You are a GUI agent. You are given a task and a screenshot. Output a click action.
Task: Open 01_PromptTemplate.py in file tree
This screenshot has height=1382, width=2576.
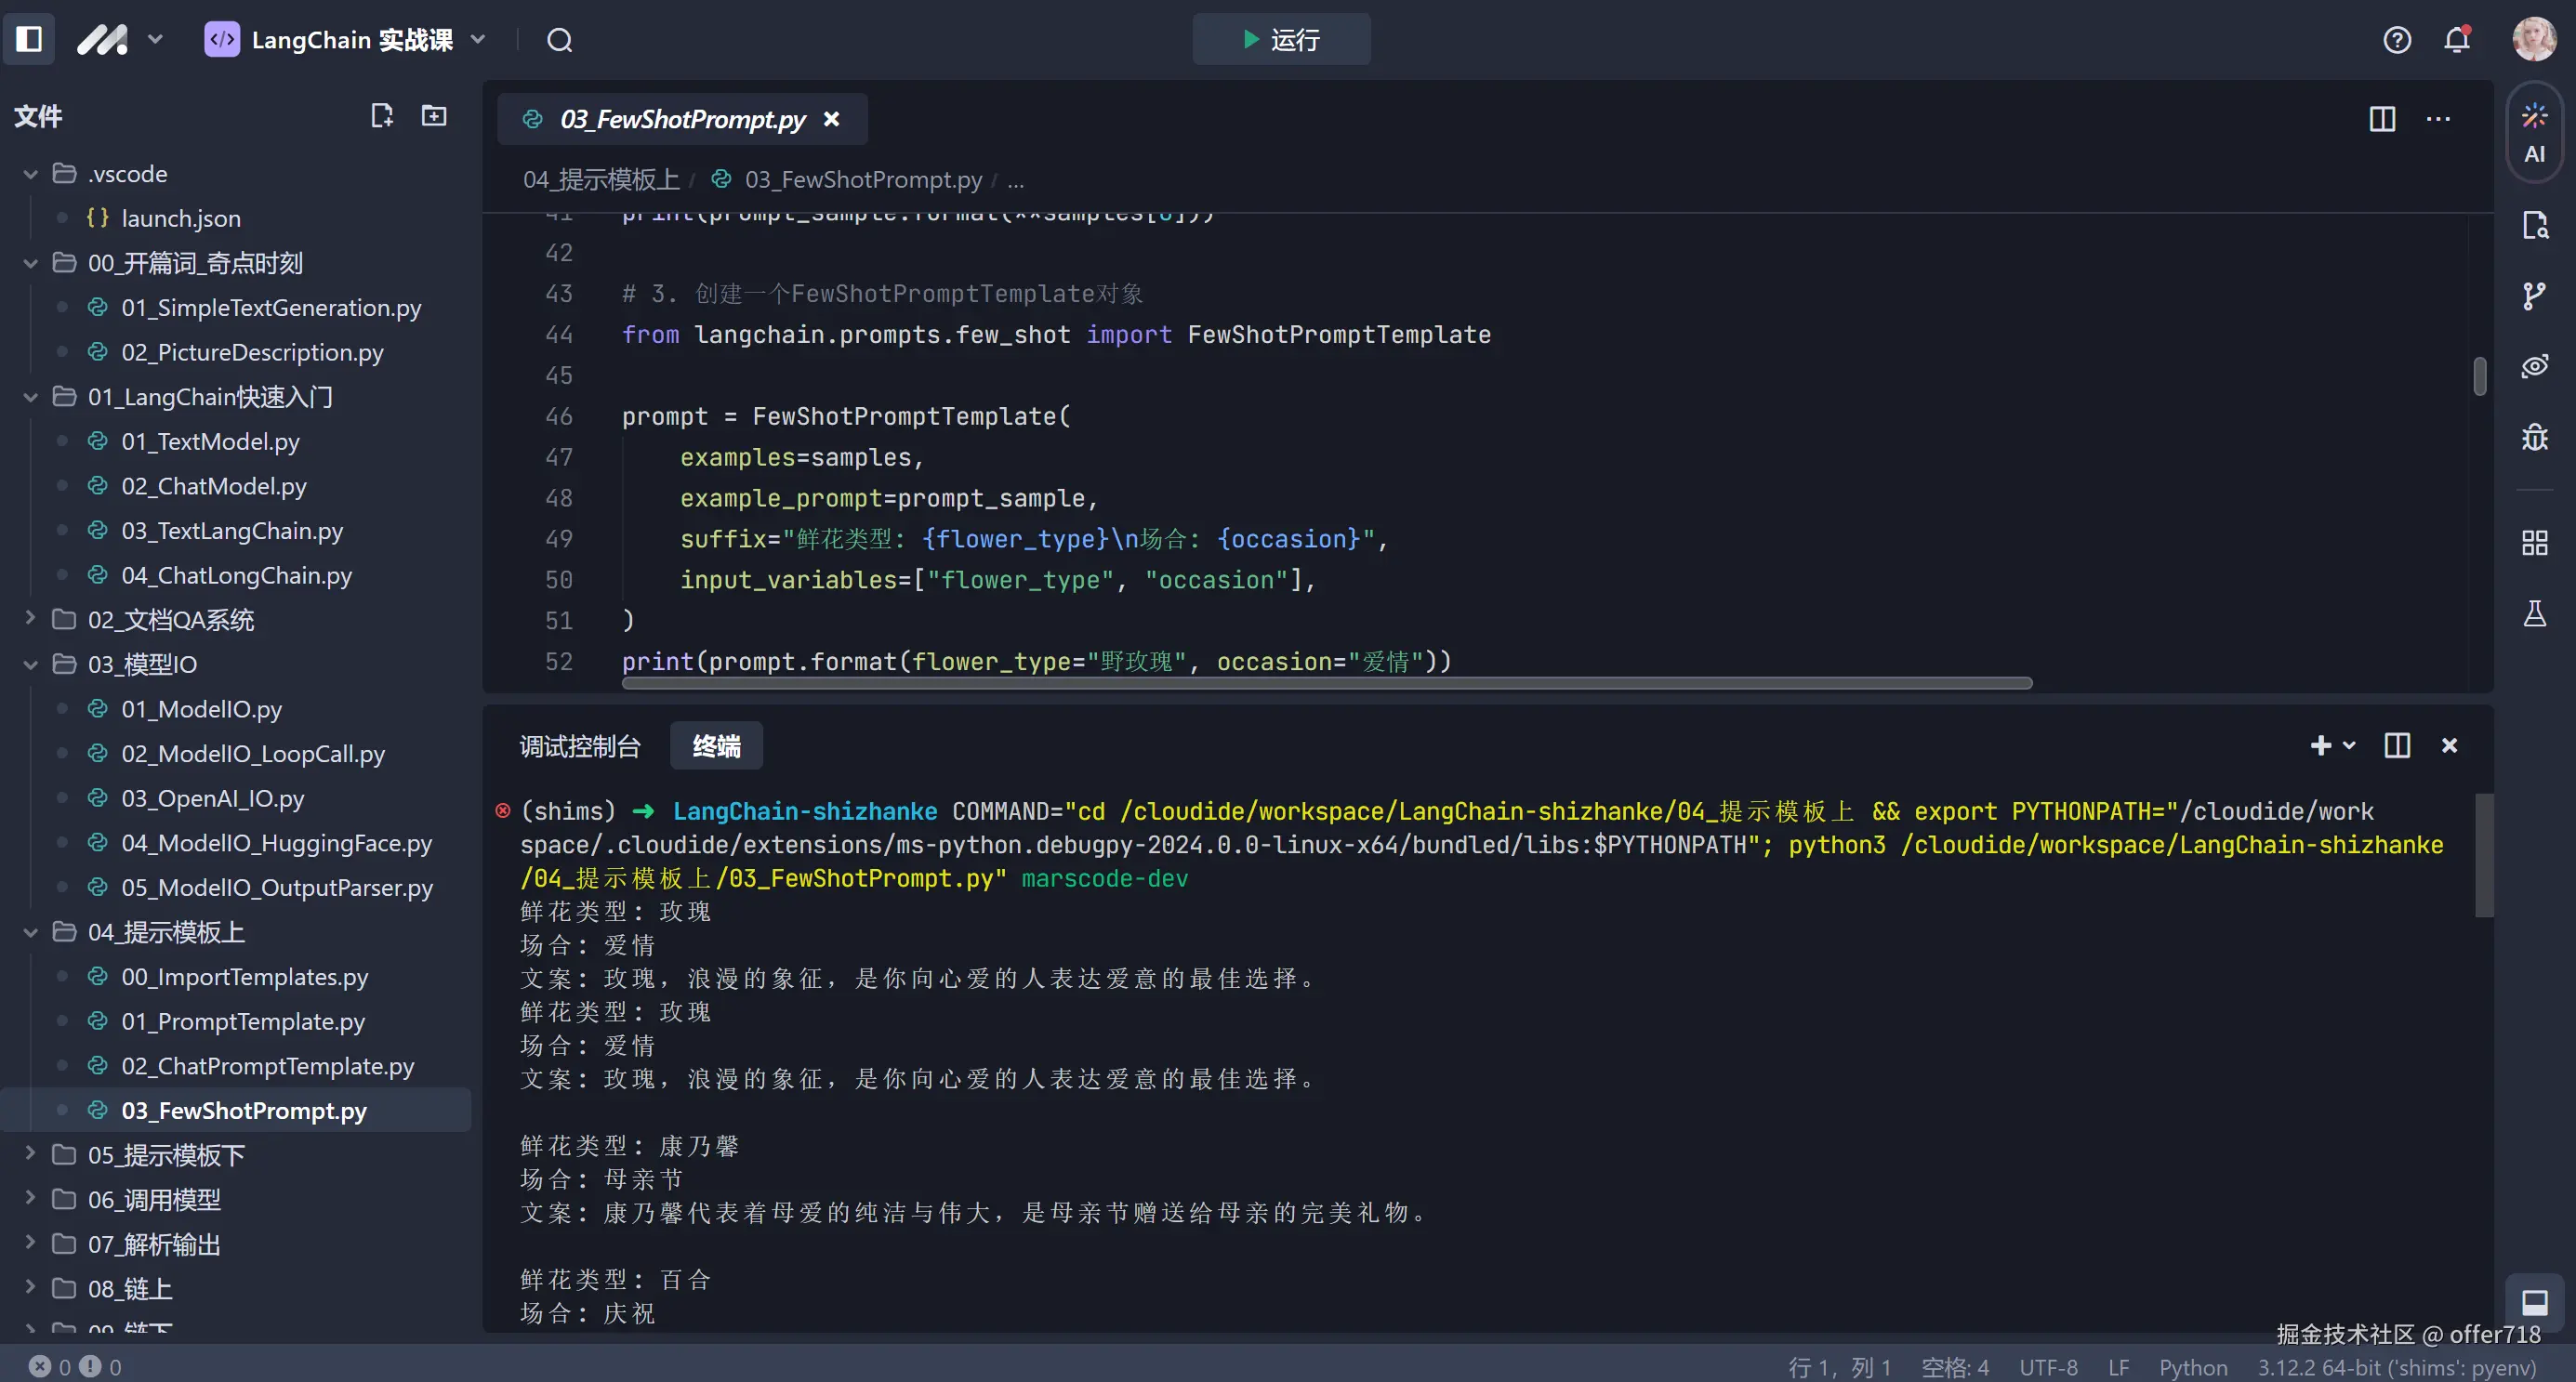(x=243, y=1021)
